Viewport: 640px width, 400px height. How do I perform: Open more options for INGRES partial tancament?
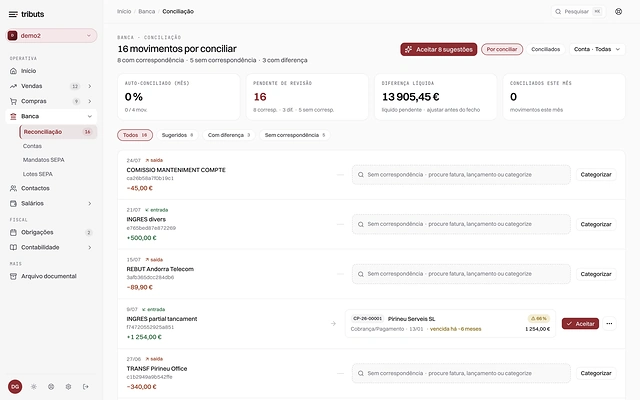609,324
